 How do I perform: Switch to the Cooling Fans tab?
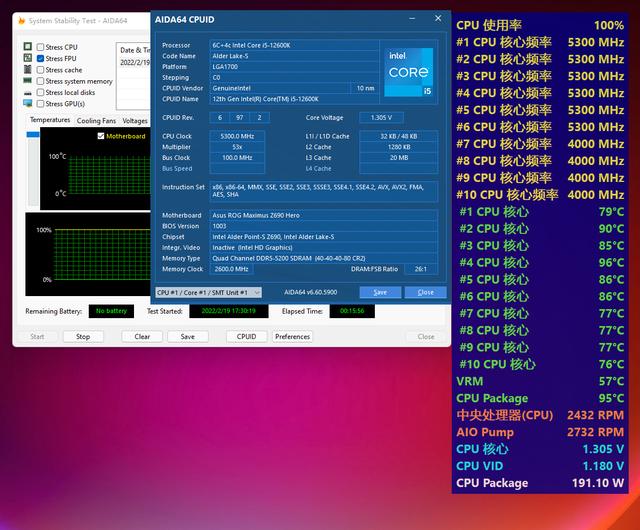96,121
